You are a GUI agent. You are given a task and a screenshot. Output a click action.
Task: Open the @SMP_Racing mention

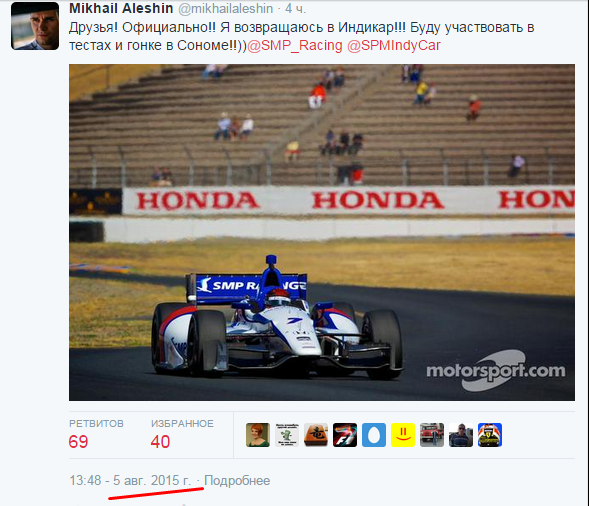[x=294, y=45]
